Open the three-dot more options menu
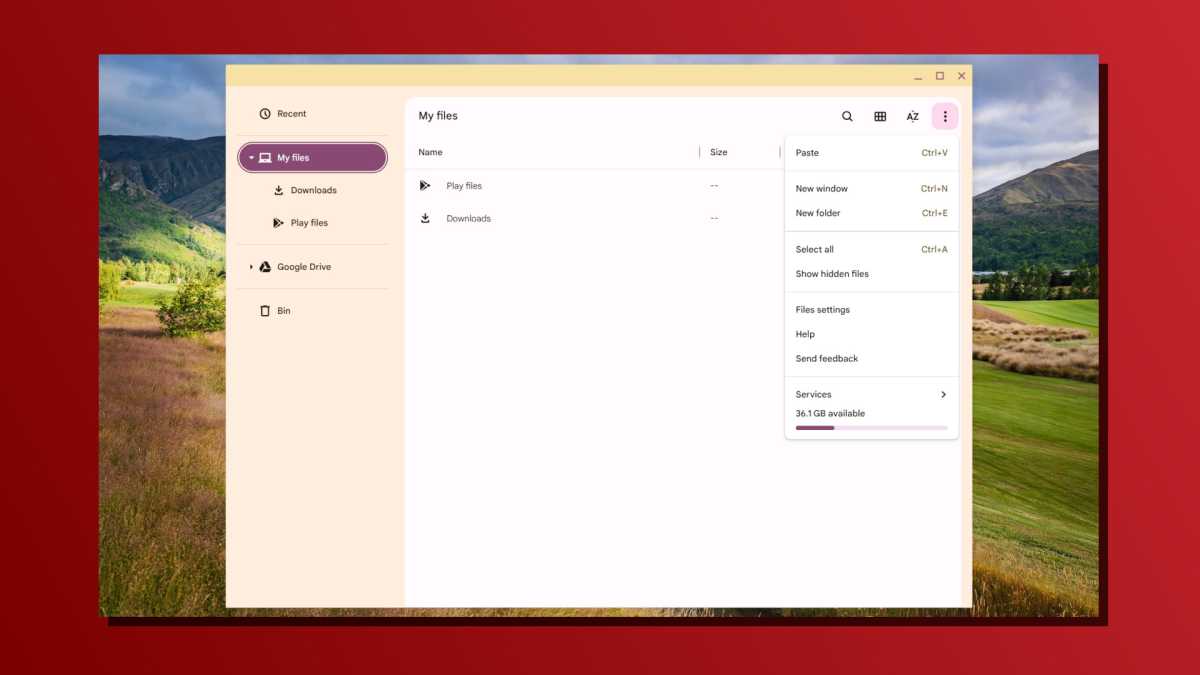This screenshot has width=1200, height=675. [945, 116]
